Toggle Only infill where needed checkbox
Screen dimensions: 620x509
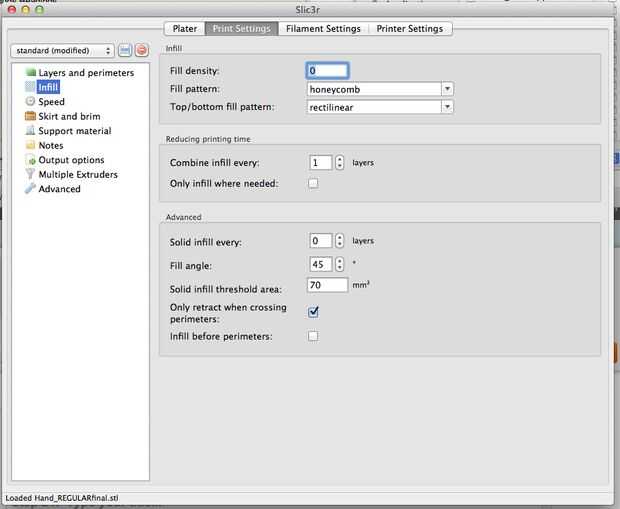tap(313, 184)
